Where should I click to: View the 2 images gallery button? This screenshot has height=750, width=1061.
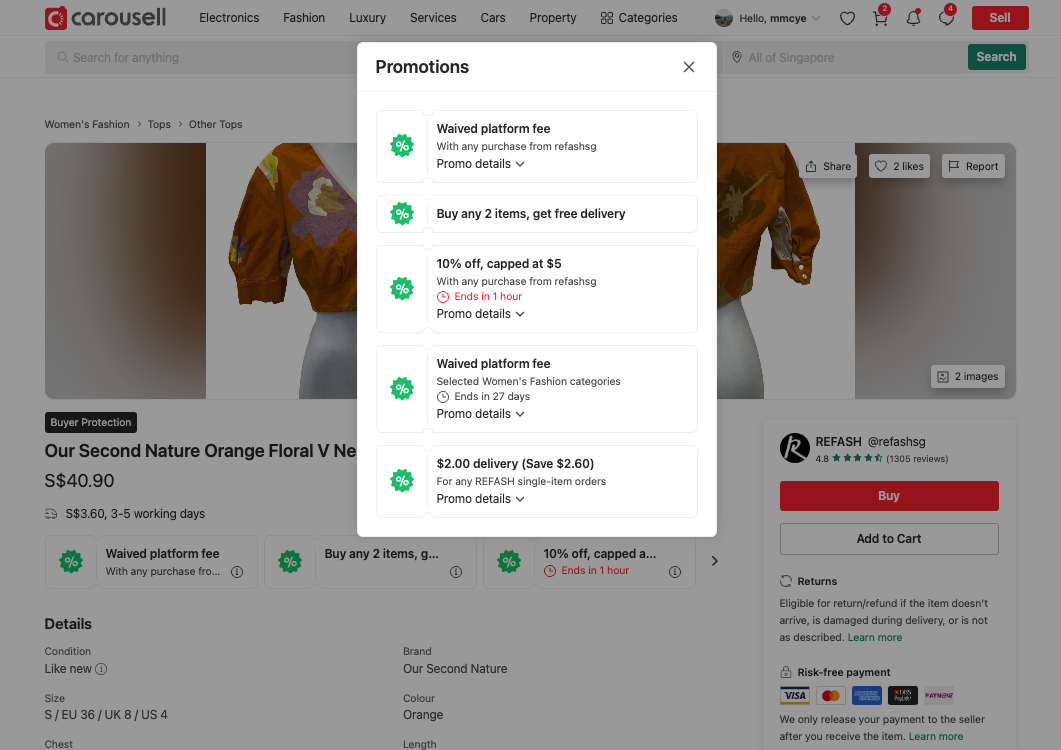point(968,376)
